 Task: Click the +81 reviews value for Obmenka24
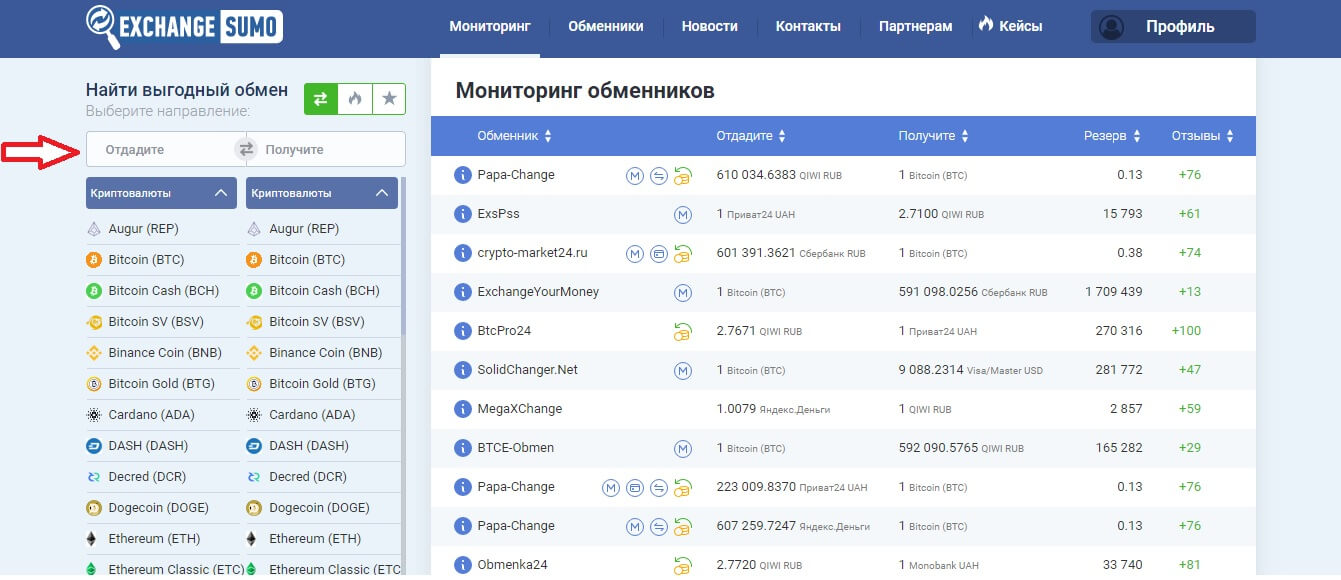pos(1190,565)
